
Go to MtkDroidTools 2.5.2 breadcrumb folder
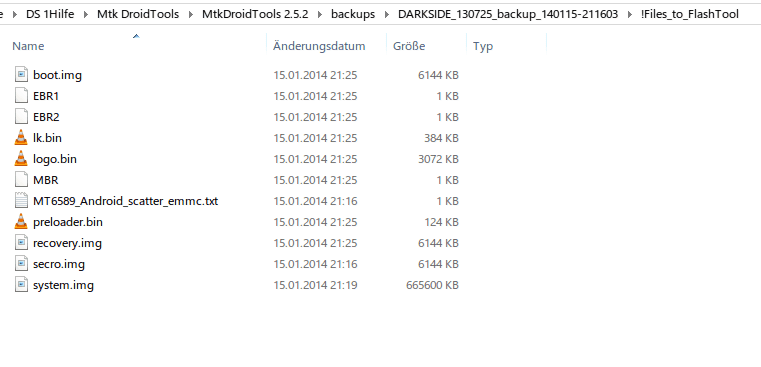(255, 14)
